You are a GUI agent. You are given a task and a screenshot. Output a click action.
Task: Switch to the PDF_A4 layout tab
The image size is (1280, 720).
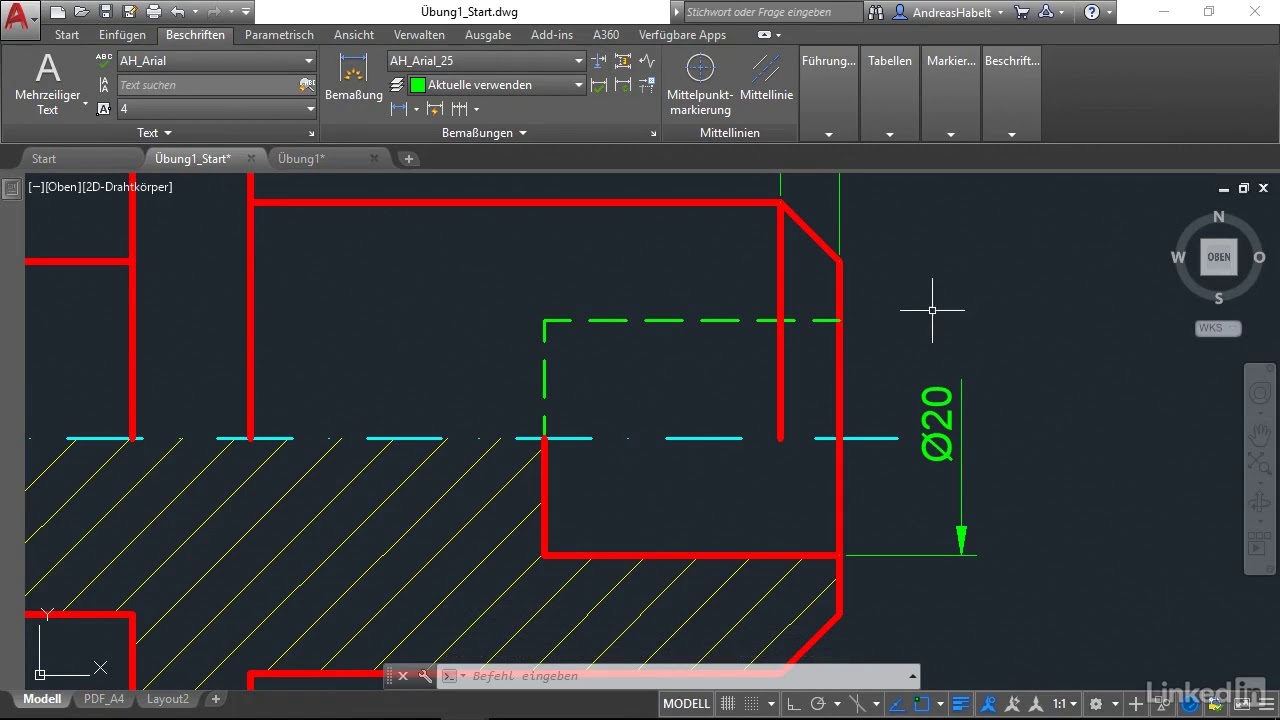pyautogui.click(x=104, y=699)
